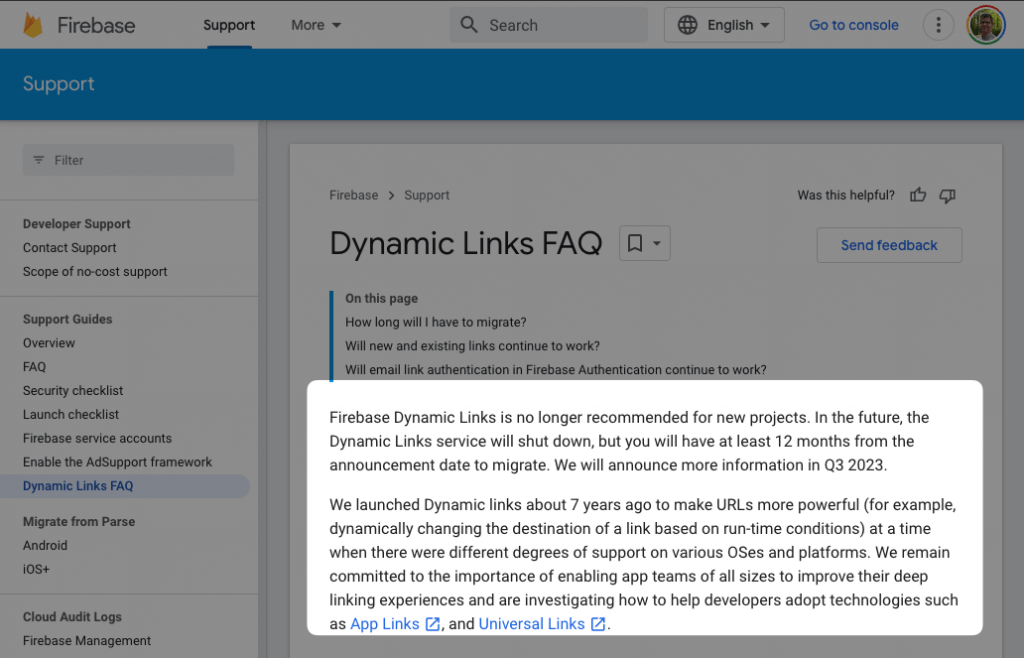Bookmark the Dynamic Links FAQ page
The width and height of the screenshot is (1024, 658).
click(635, 243)
